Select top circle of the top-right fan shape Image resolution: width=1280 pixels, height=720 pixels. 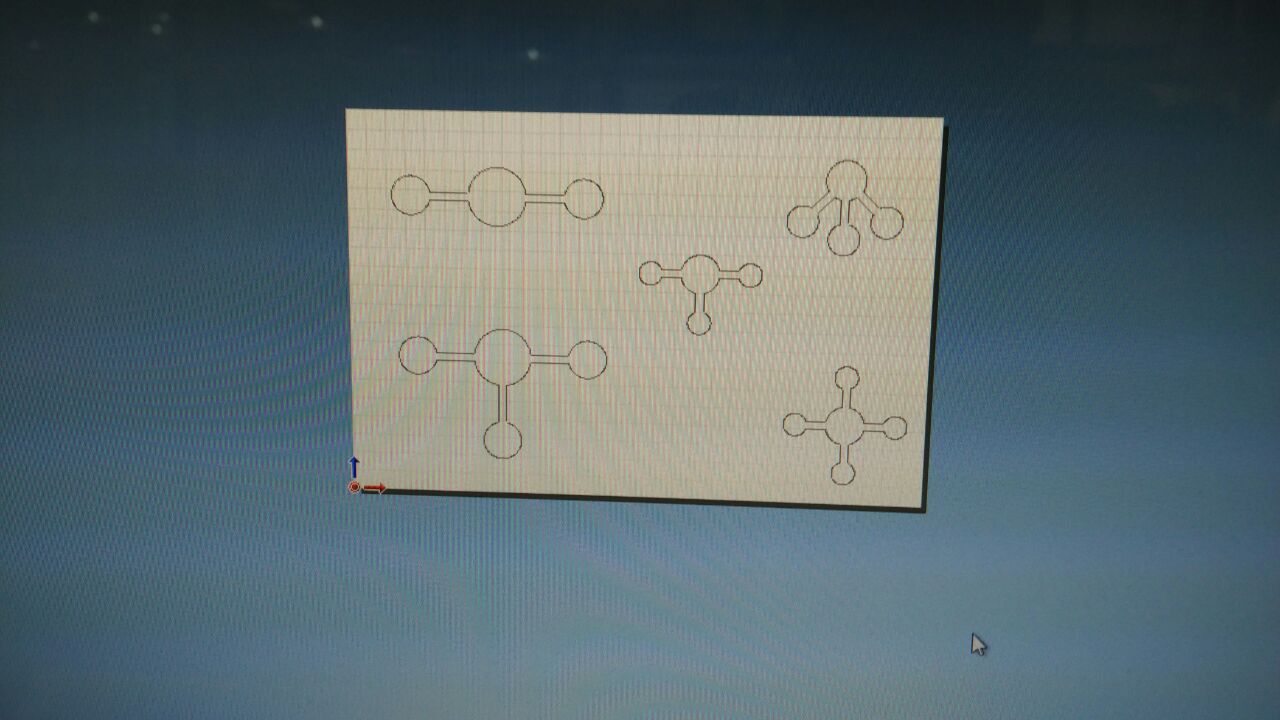(x=847, y=180)
